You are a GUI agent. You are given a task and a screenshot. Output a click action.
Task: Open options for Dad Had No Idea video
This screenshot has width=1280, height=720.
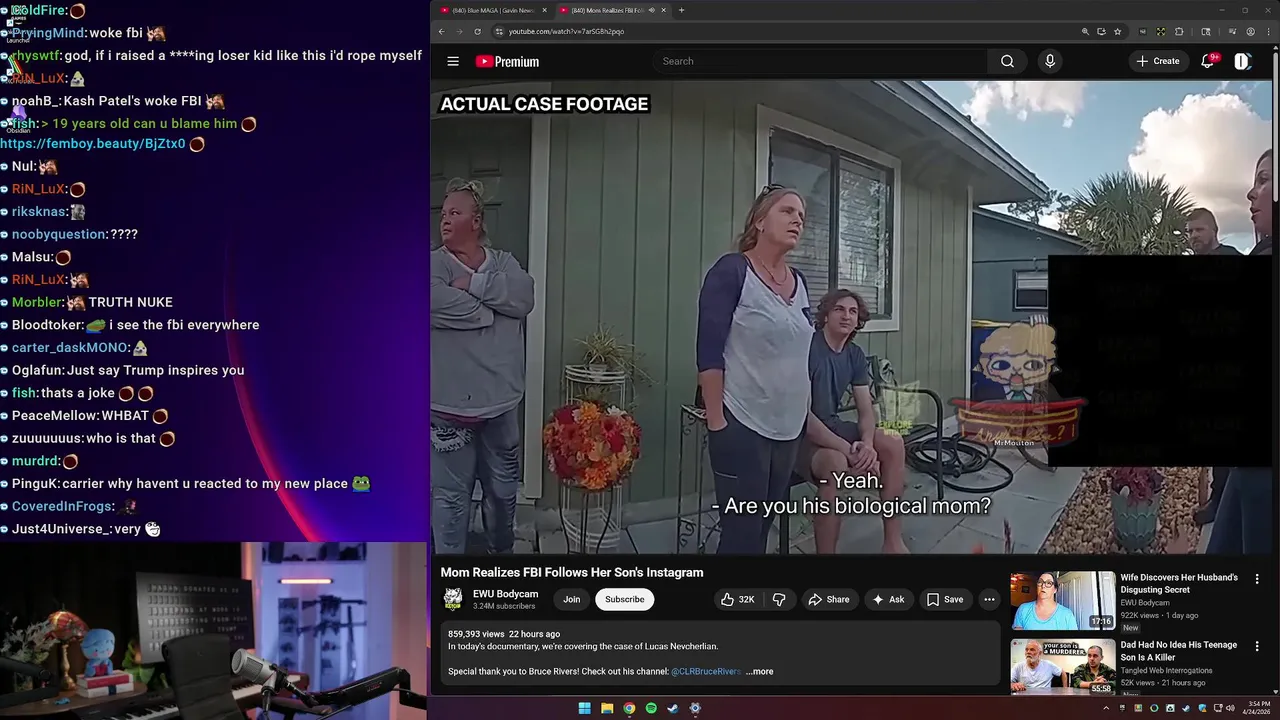coord(1257,646)
